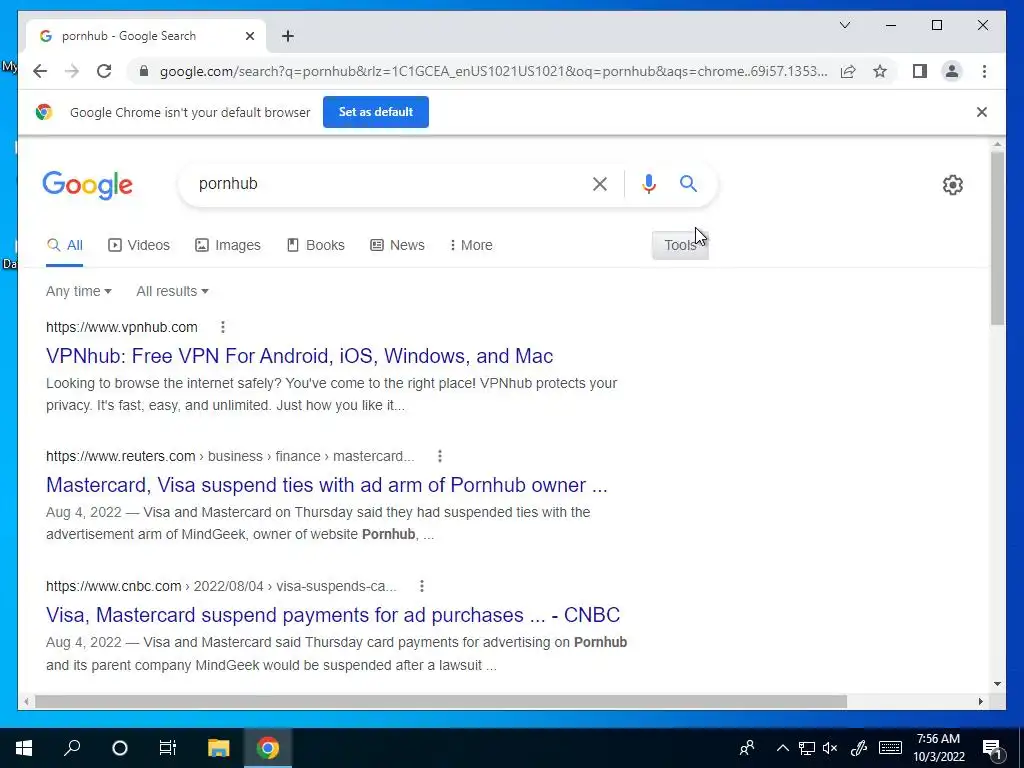1024x768 pixels.
Task: Open File Explorer from the taskbar
Action: [218, 748]
